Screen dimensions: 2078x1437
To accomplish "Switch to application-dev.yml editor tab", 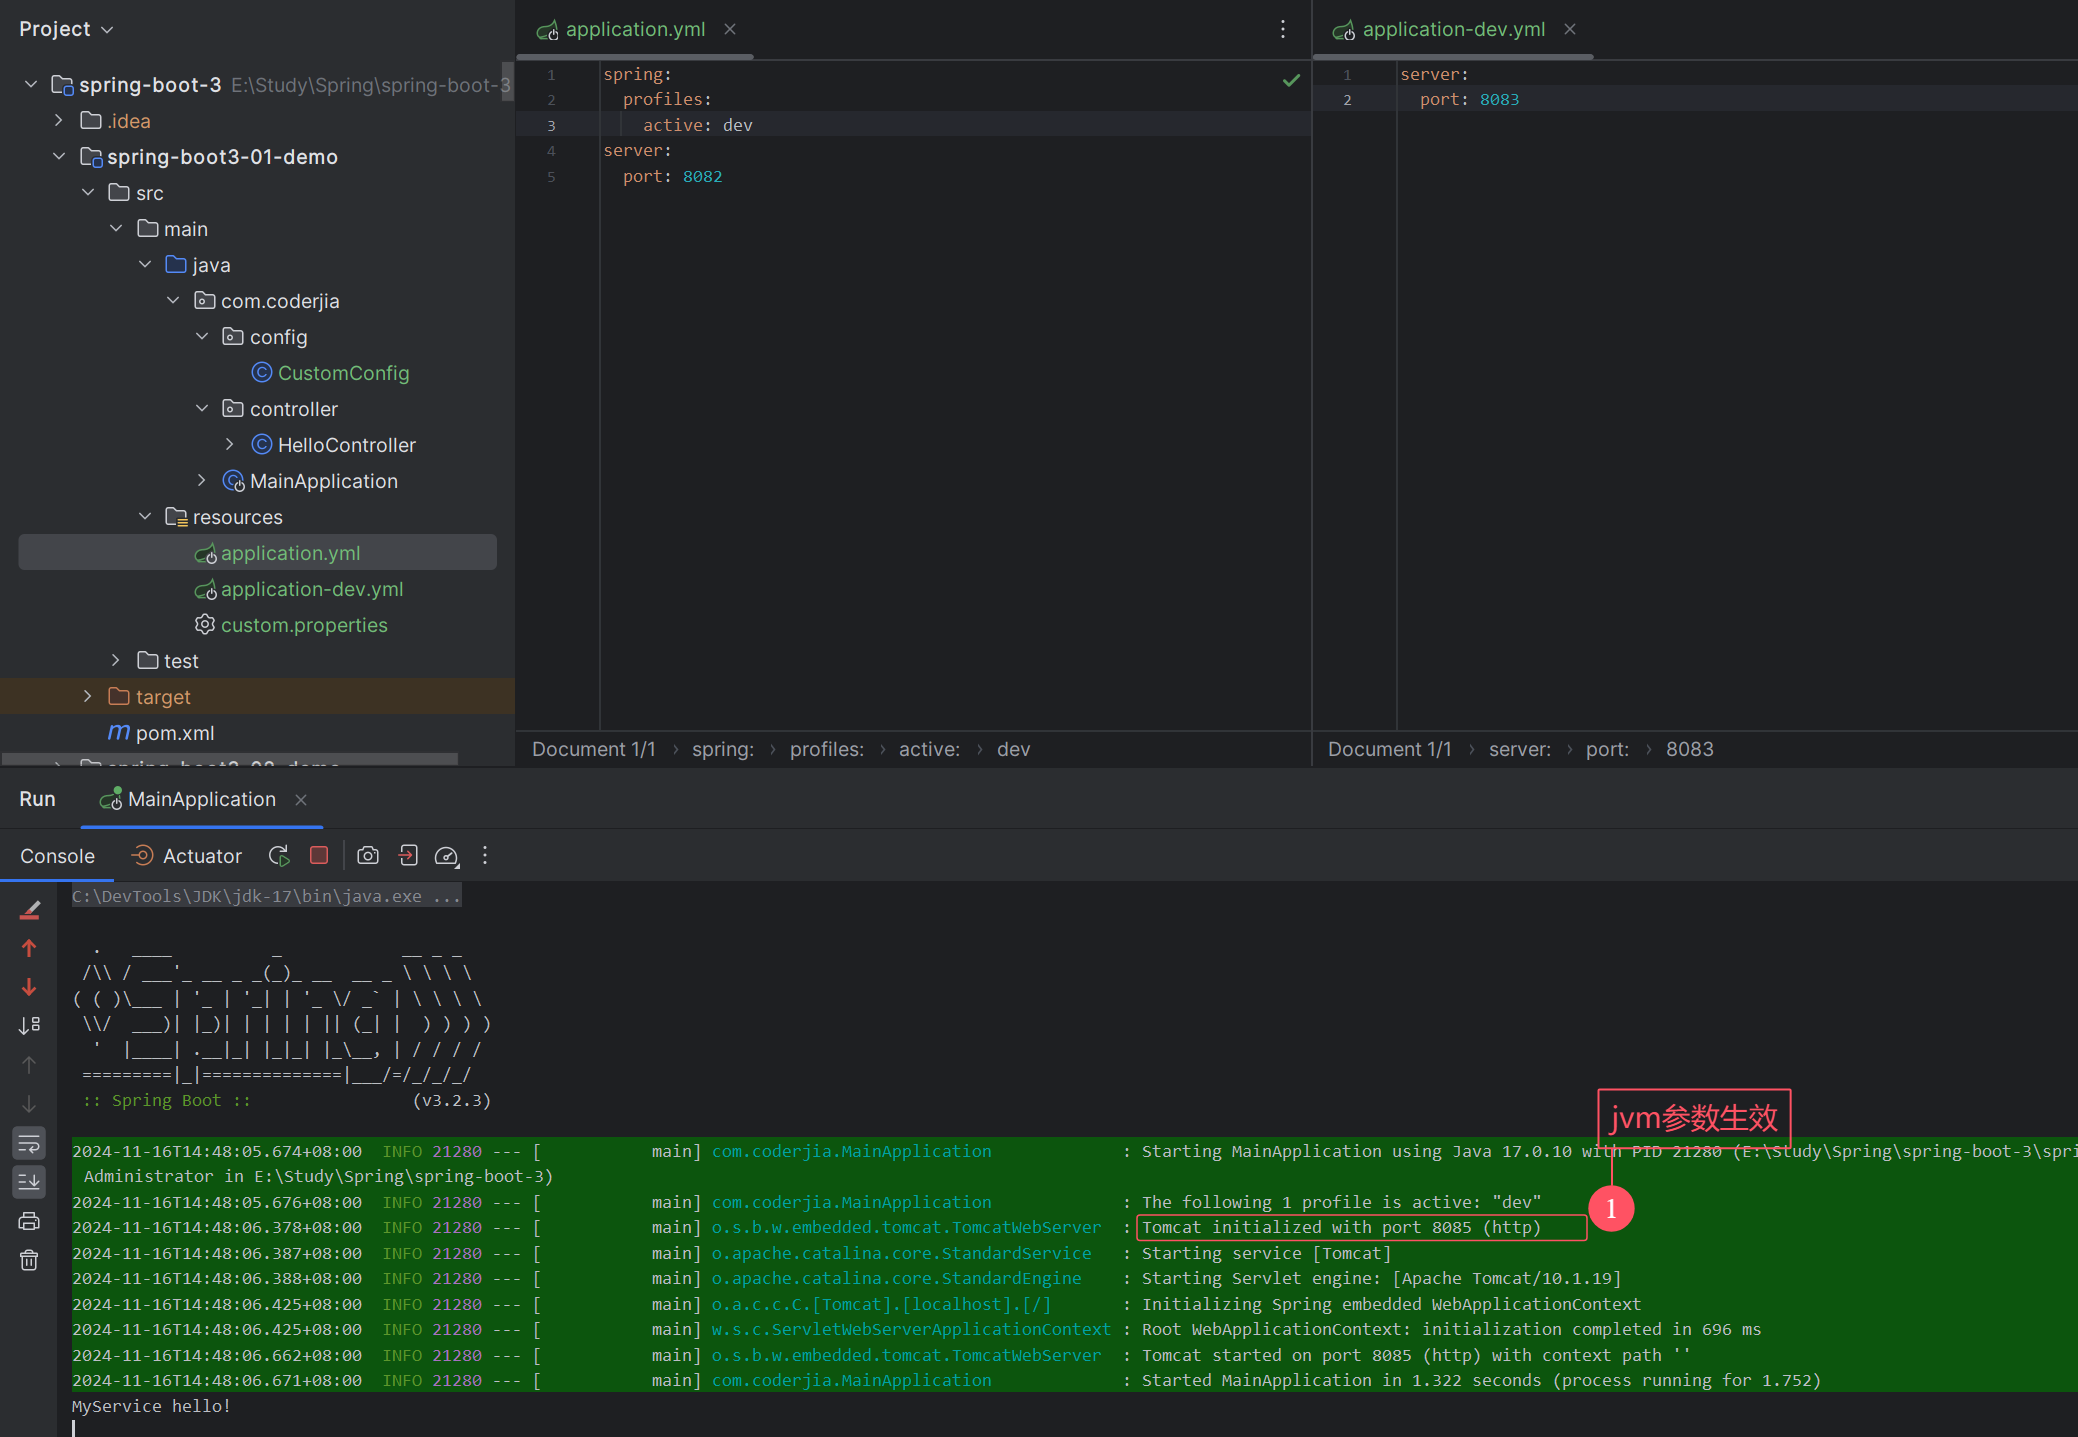I will 1453,30.
